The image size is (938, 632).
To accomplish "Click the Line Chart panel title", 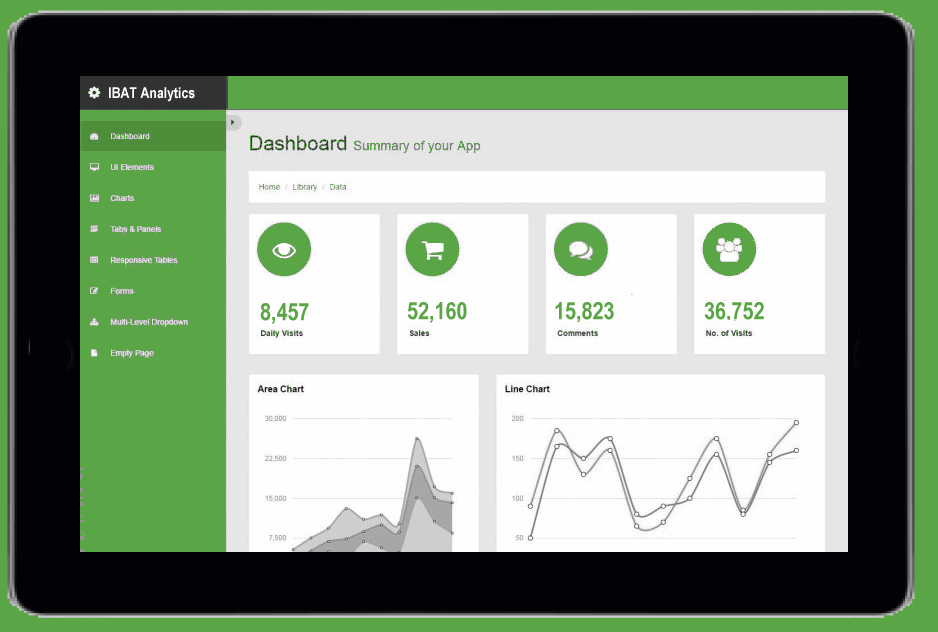I will click(x=527, y=389).
